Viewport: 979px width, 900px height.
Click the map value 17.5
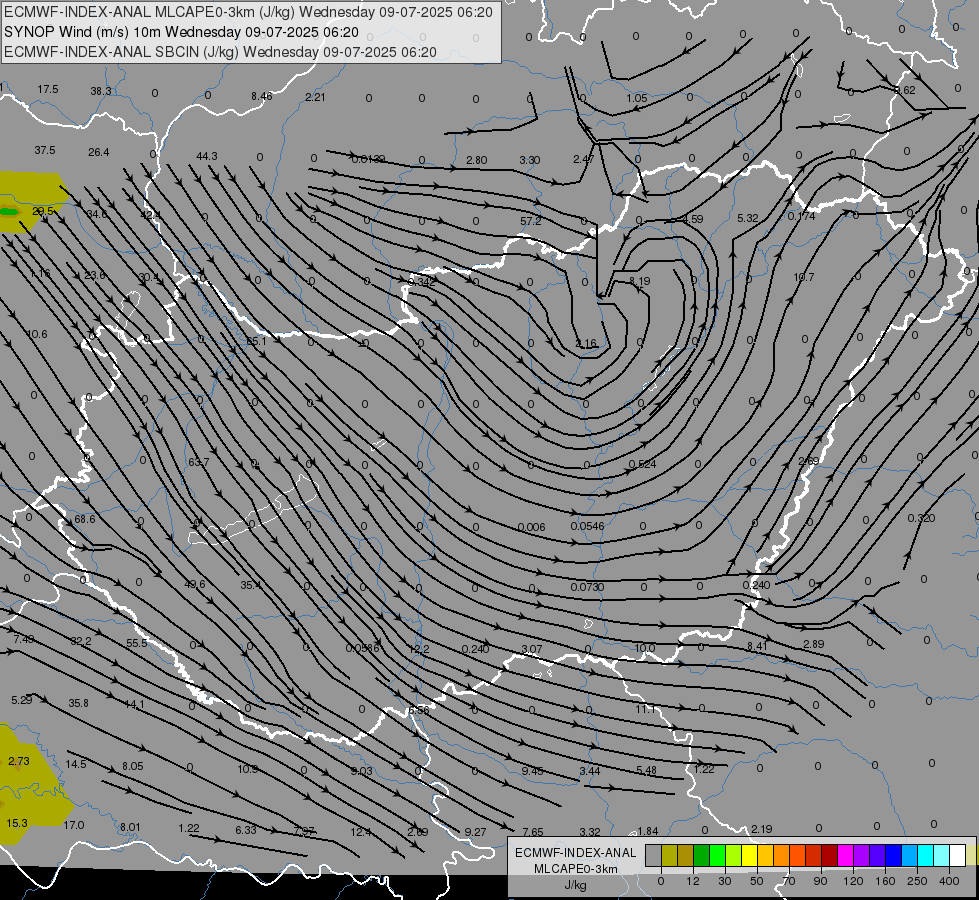(47, 89)
